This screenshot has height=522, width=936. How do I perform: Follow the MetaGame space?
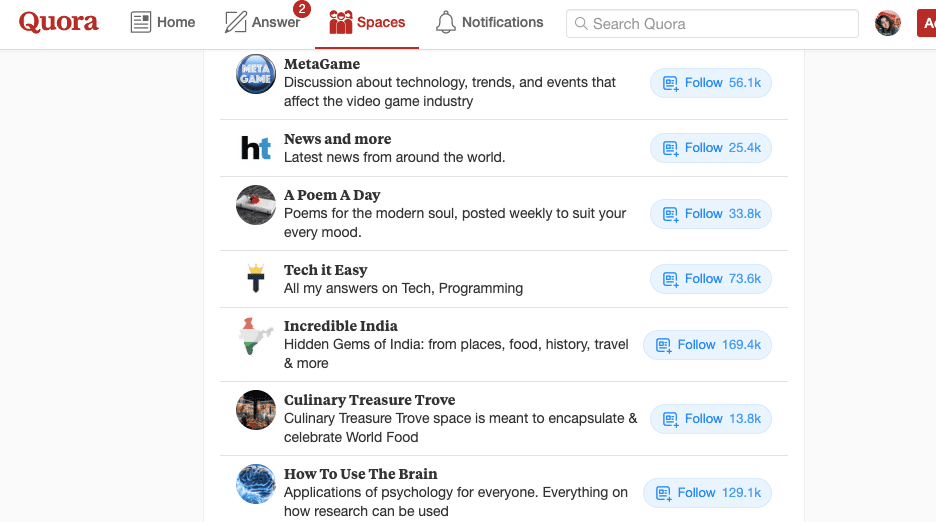(711, 83)
